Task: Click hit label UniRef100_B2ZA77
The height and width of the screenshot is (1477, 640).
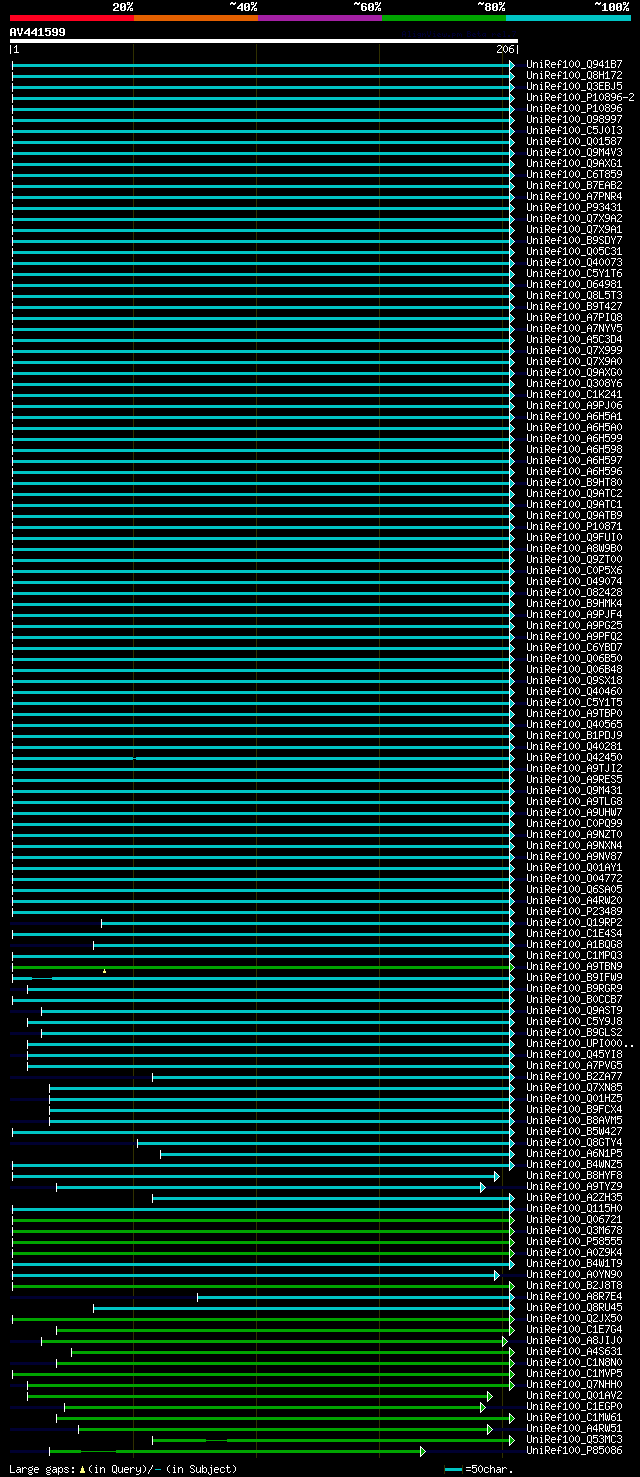Action: click(x=574, y=1076)
